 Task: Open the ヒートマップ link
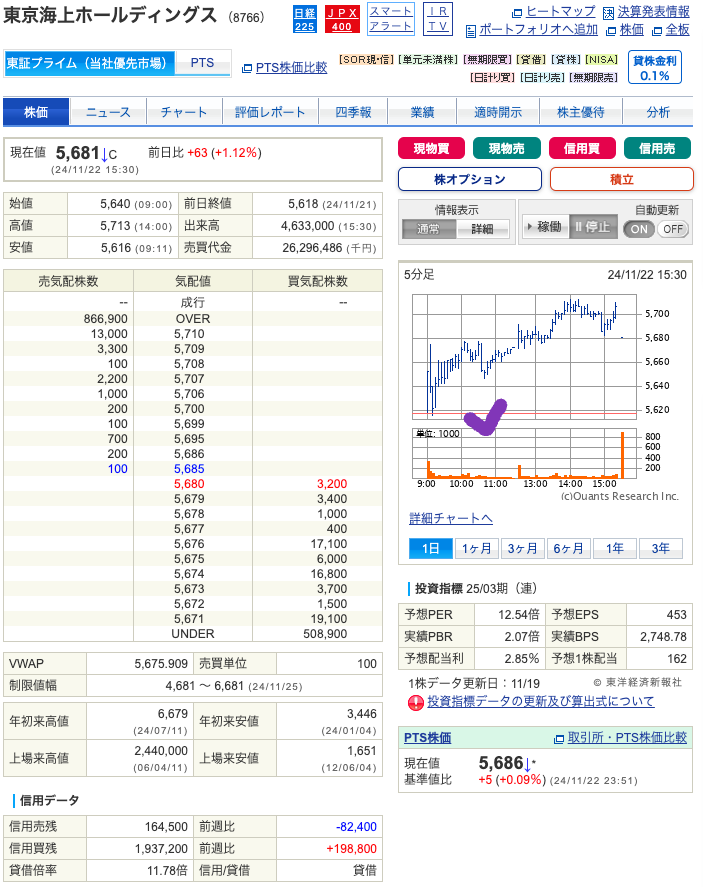(x=554, y=12)
